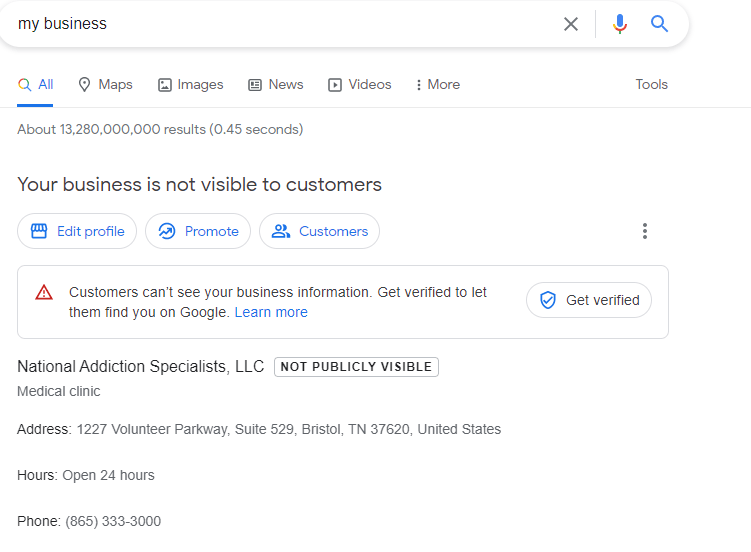Click the magnifying glass search button
This screenshot has width=751, height=552.
pos(659,24)
